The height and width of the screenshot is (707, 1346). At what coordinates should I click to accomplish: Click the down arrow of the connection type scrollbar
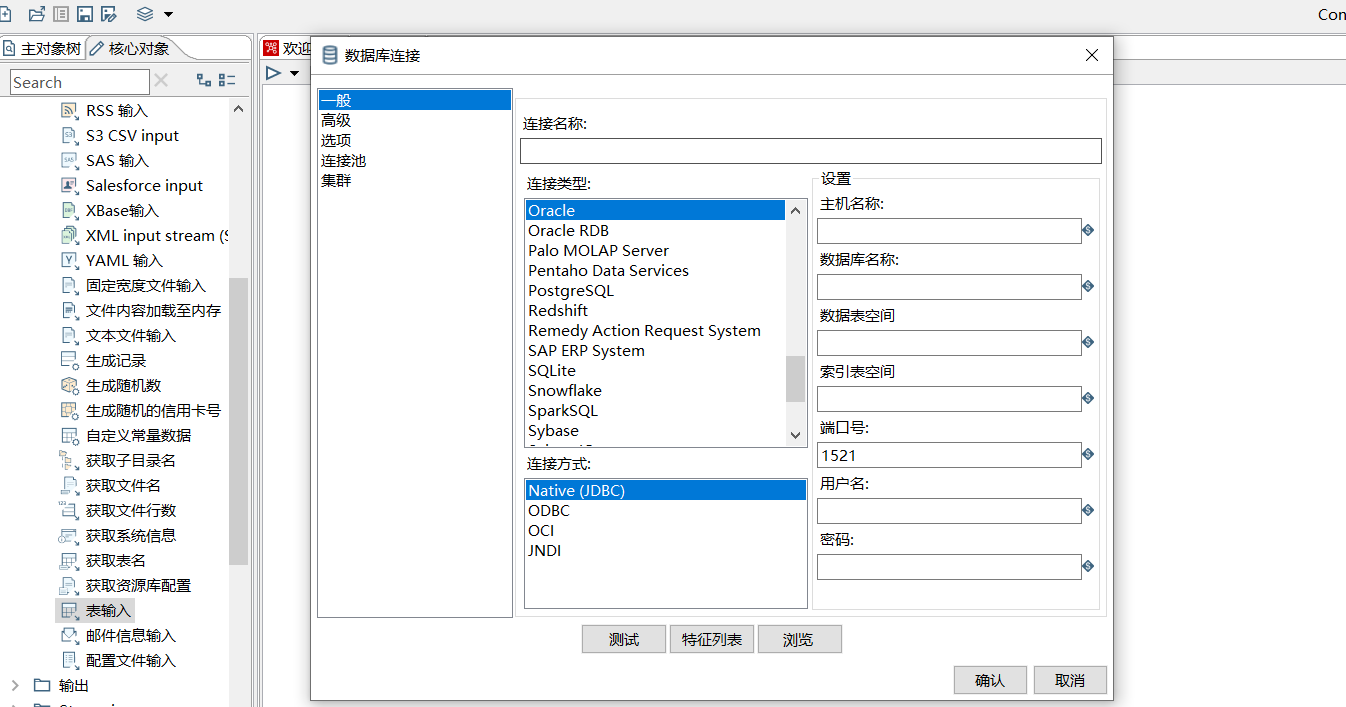point(794,434)
